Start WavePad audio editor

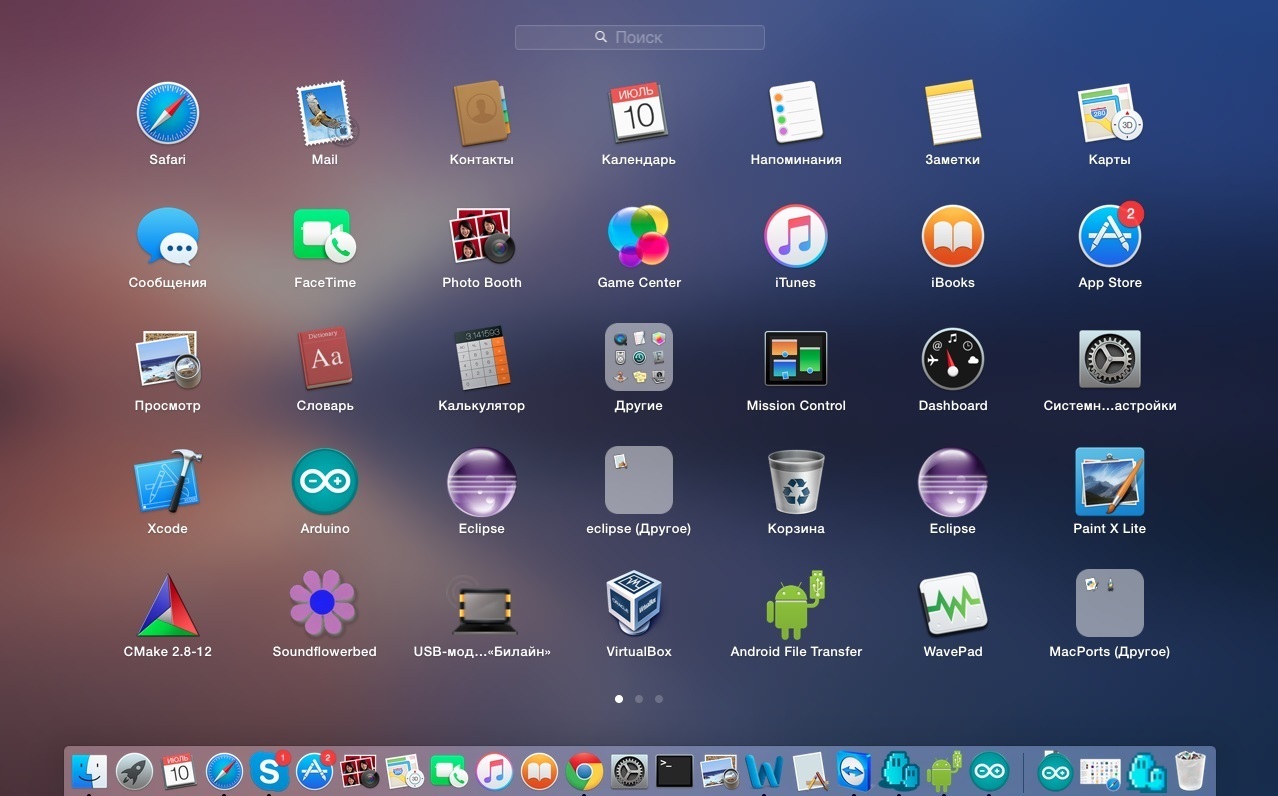tap(952, 604)
